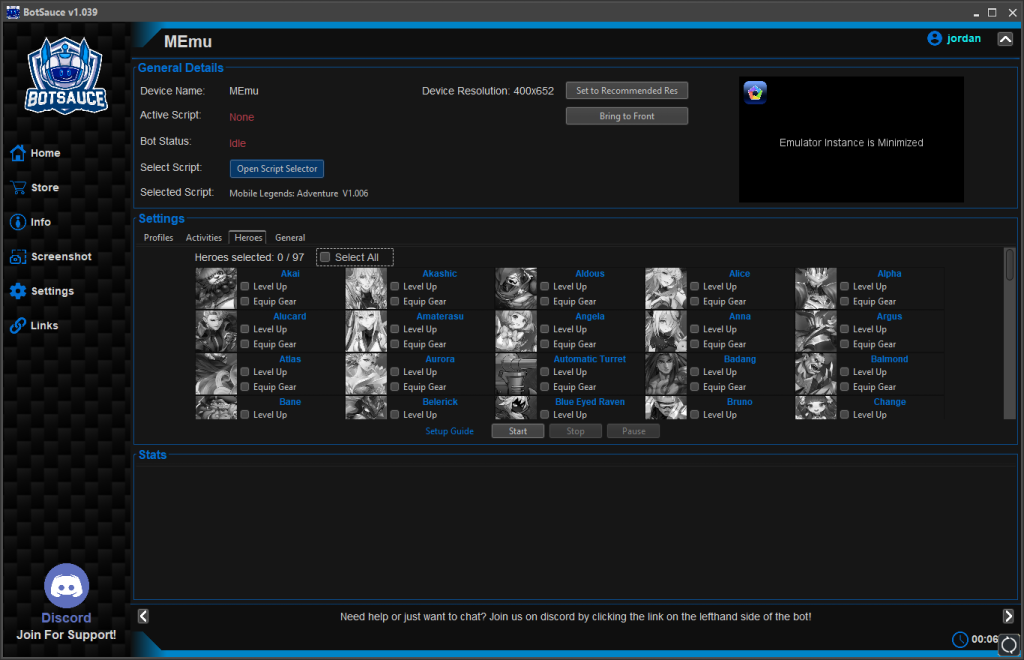Image resolution: width=1024 pixels, height=660 pixels.
Task: Click the Discord logo for support
Action: click(x=66, y=586)
